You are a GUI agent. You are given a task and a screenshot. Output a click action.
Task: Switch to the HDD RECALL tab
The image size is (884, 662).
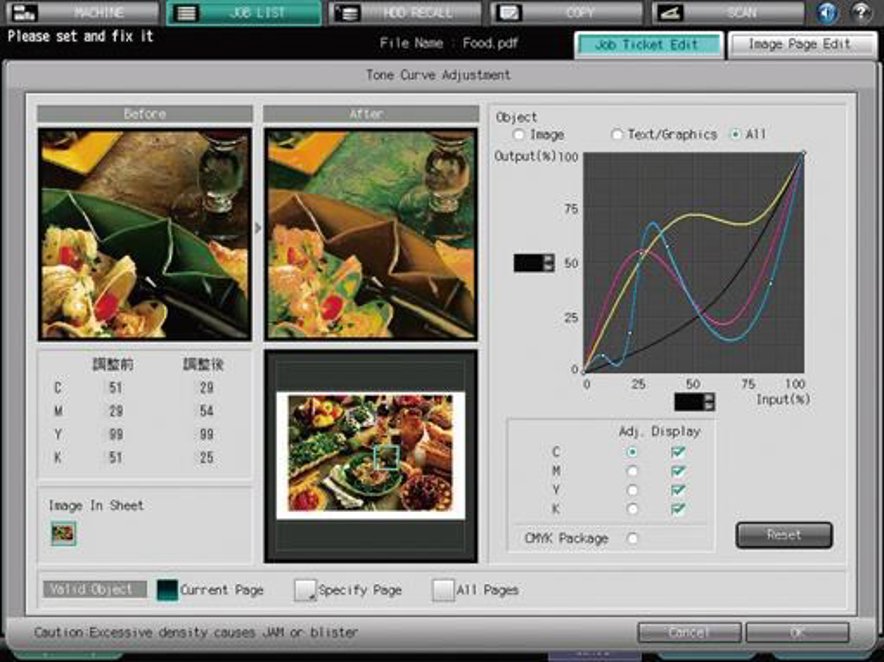click(405, 13)
